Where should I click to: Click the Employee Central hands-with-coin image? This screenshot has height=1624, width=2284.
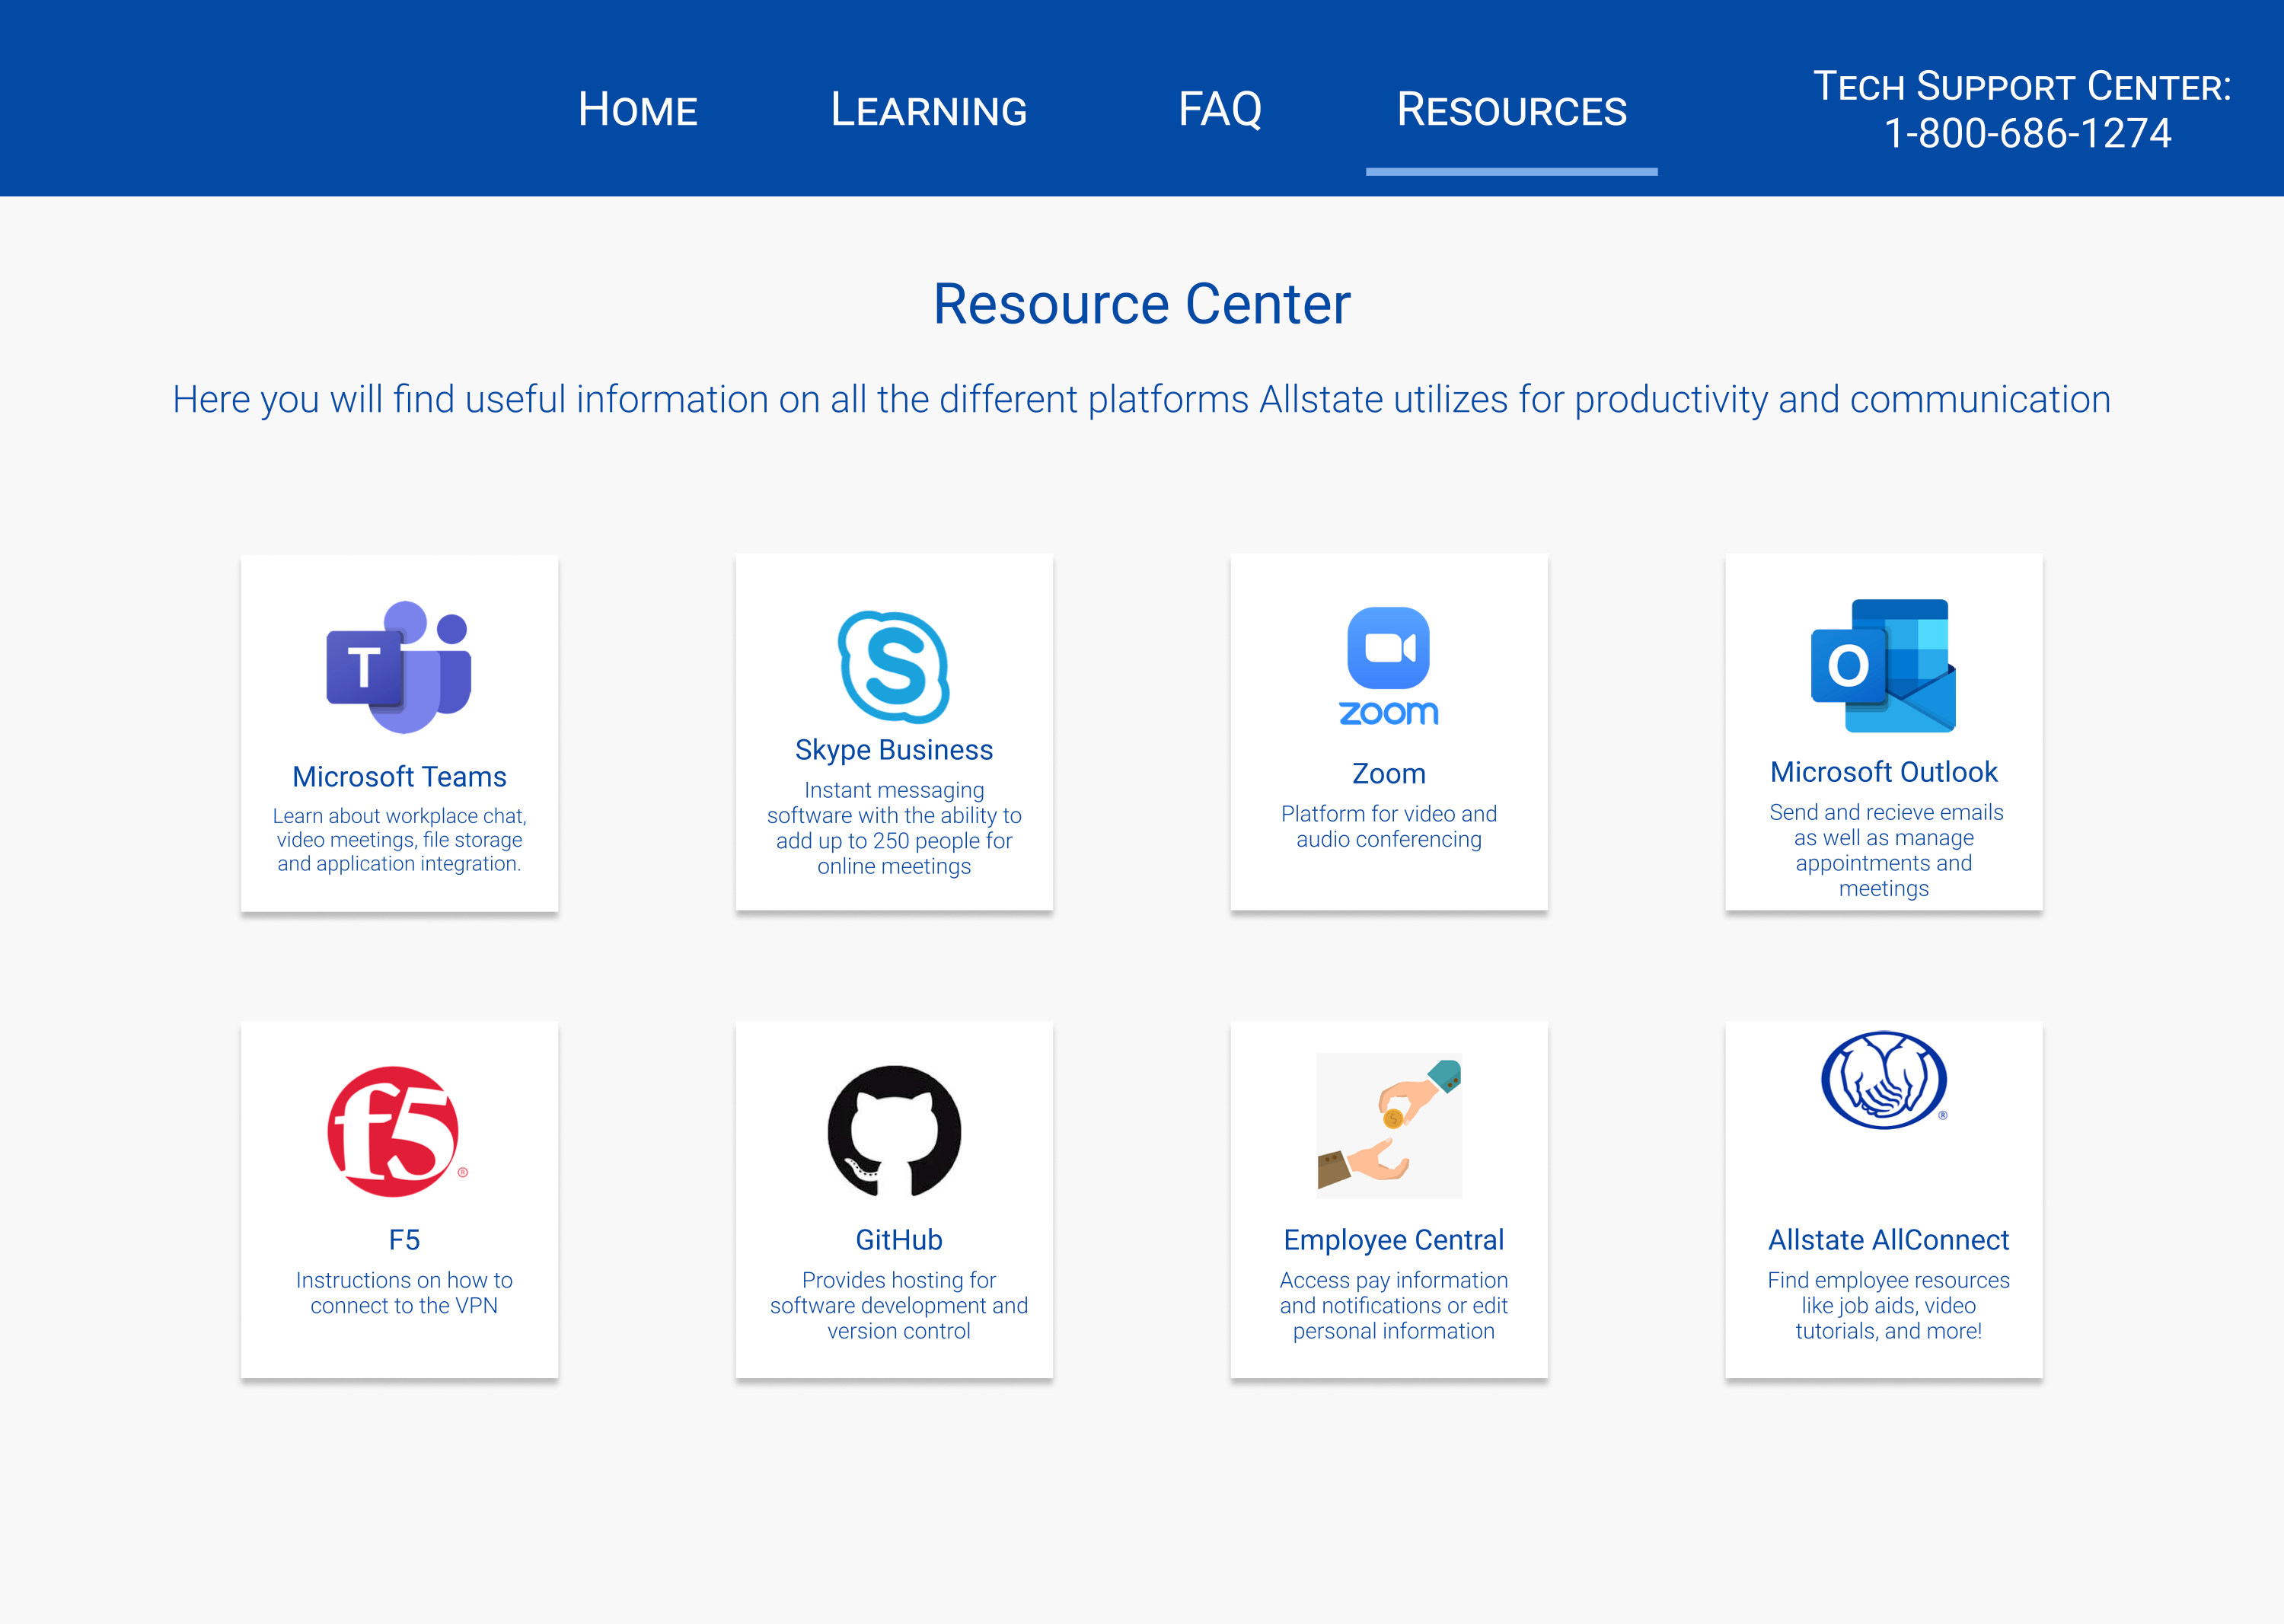[1389, 1126]
